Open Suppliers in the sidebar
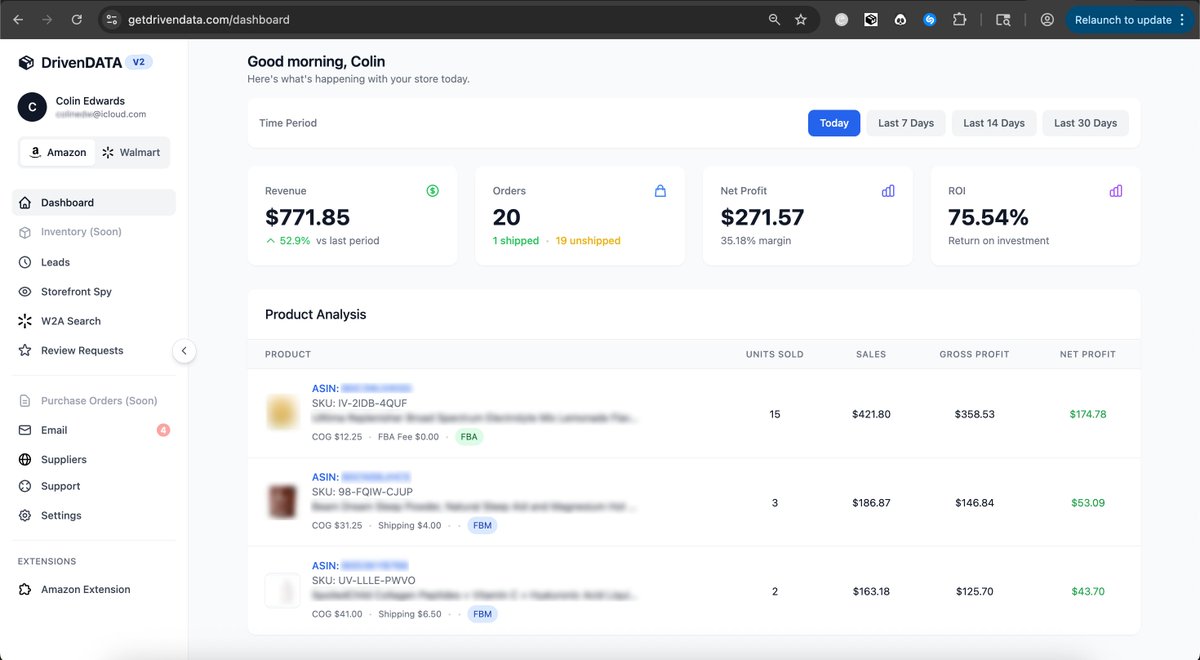This screenshot has height=660, width=1200. coord(94,460)
